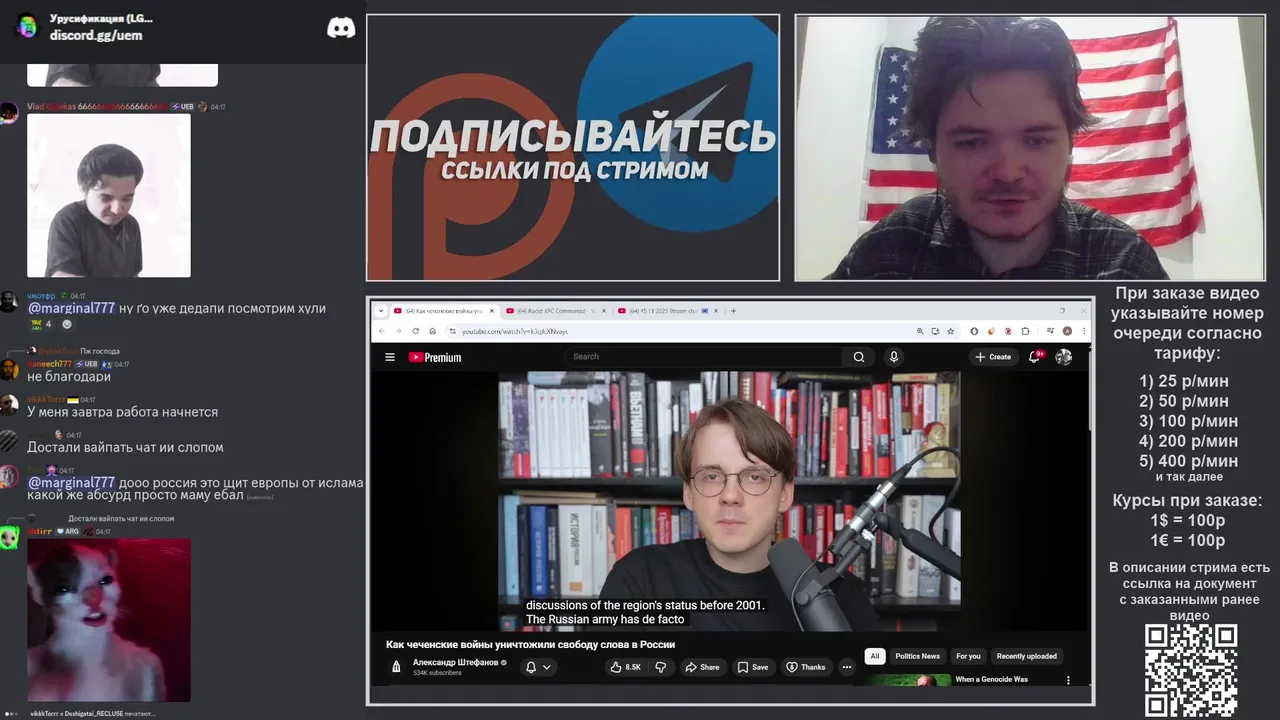1280x720 pixels.
Task: Close the Racist KFC Commercial tab
Action: (x=603, y=311)
